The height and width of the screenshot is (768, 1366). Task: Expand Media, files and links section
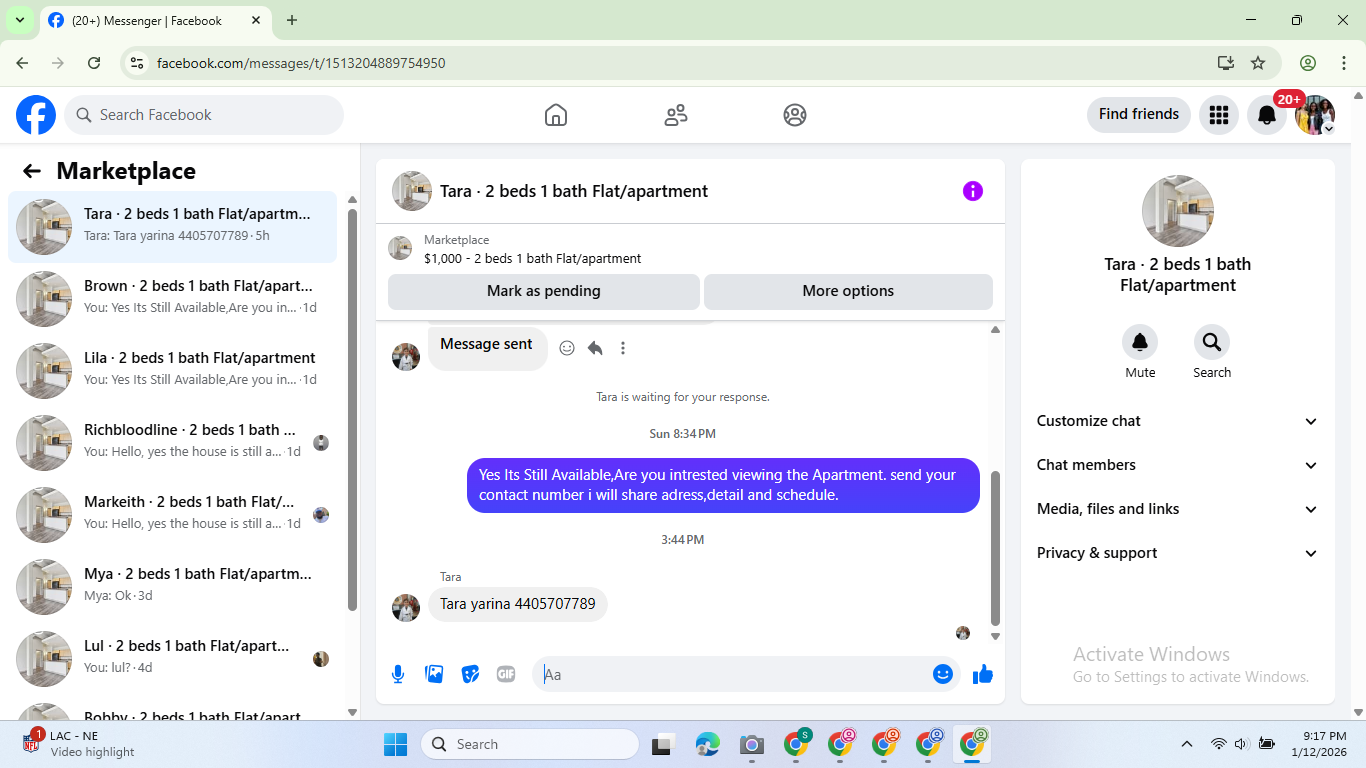click(x=1178, y=509)
